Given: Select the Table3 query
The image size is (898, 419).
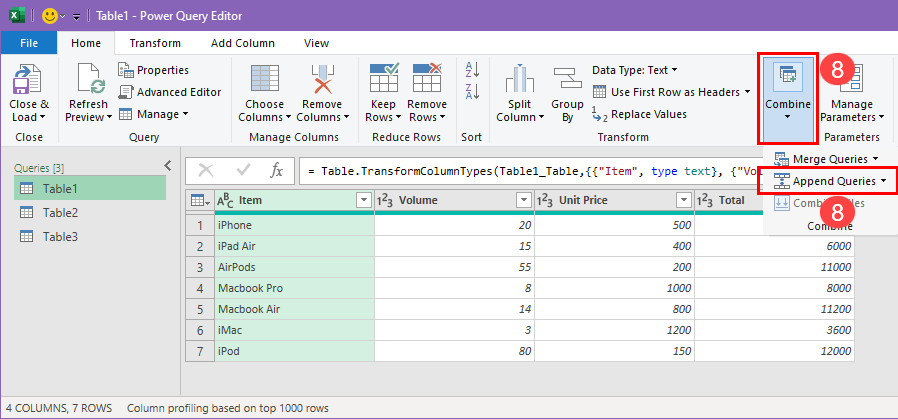Looking at the screenshot, I should click(x=90, y=236).
